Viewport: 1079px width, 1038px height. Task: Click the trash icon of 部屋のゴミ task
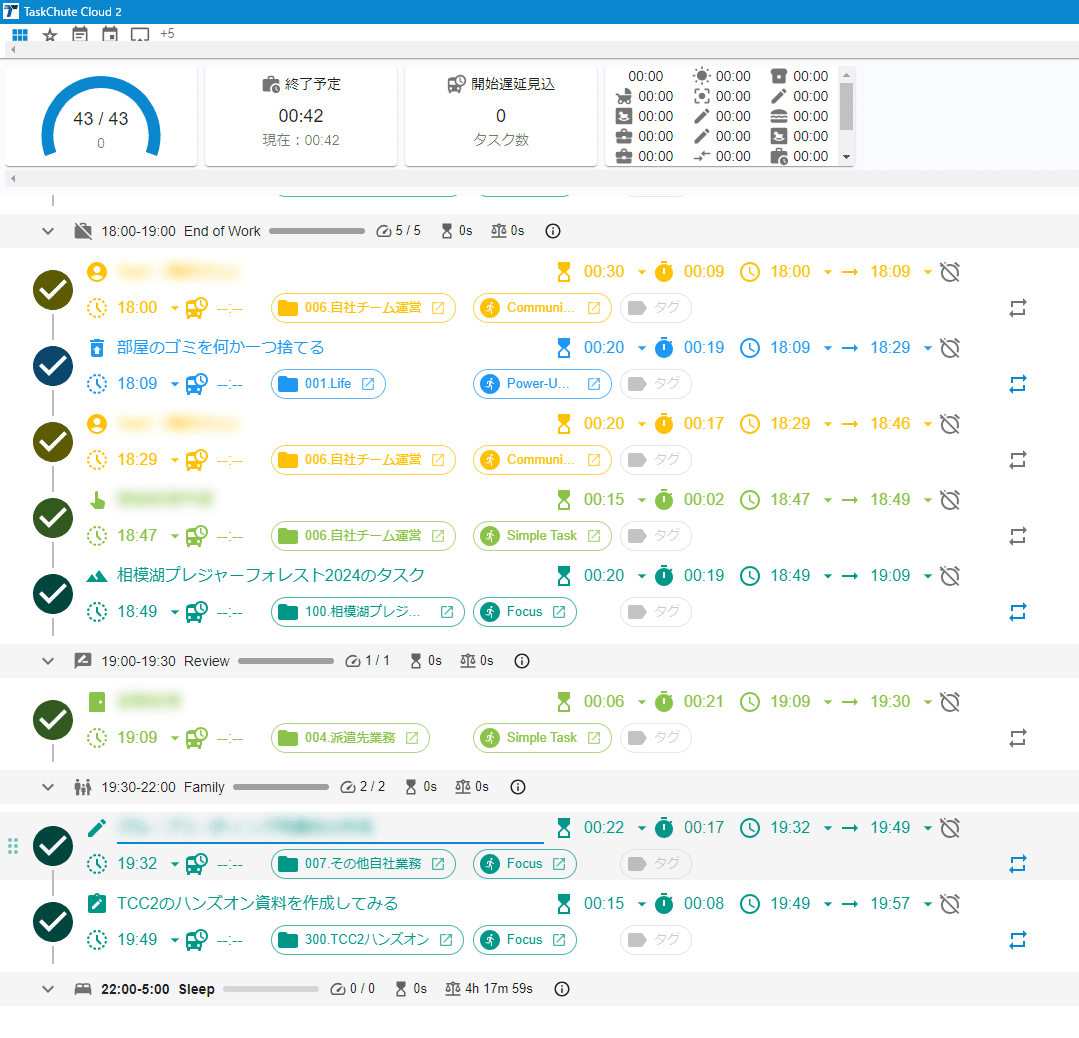point(97,348)
